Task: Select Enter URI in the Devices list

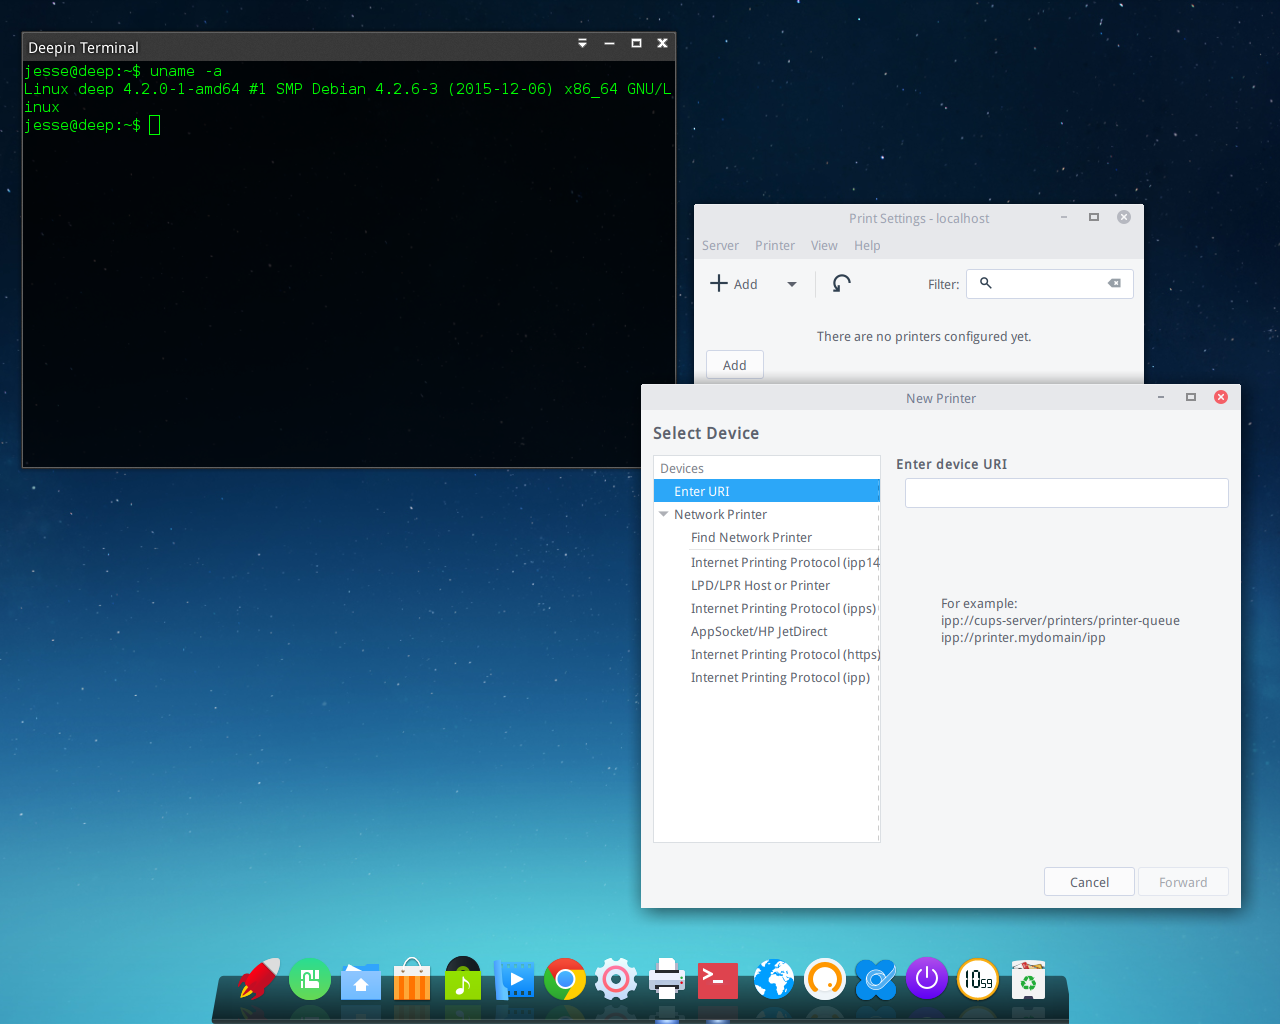Action: tap(767, 491)
